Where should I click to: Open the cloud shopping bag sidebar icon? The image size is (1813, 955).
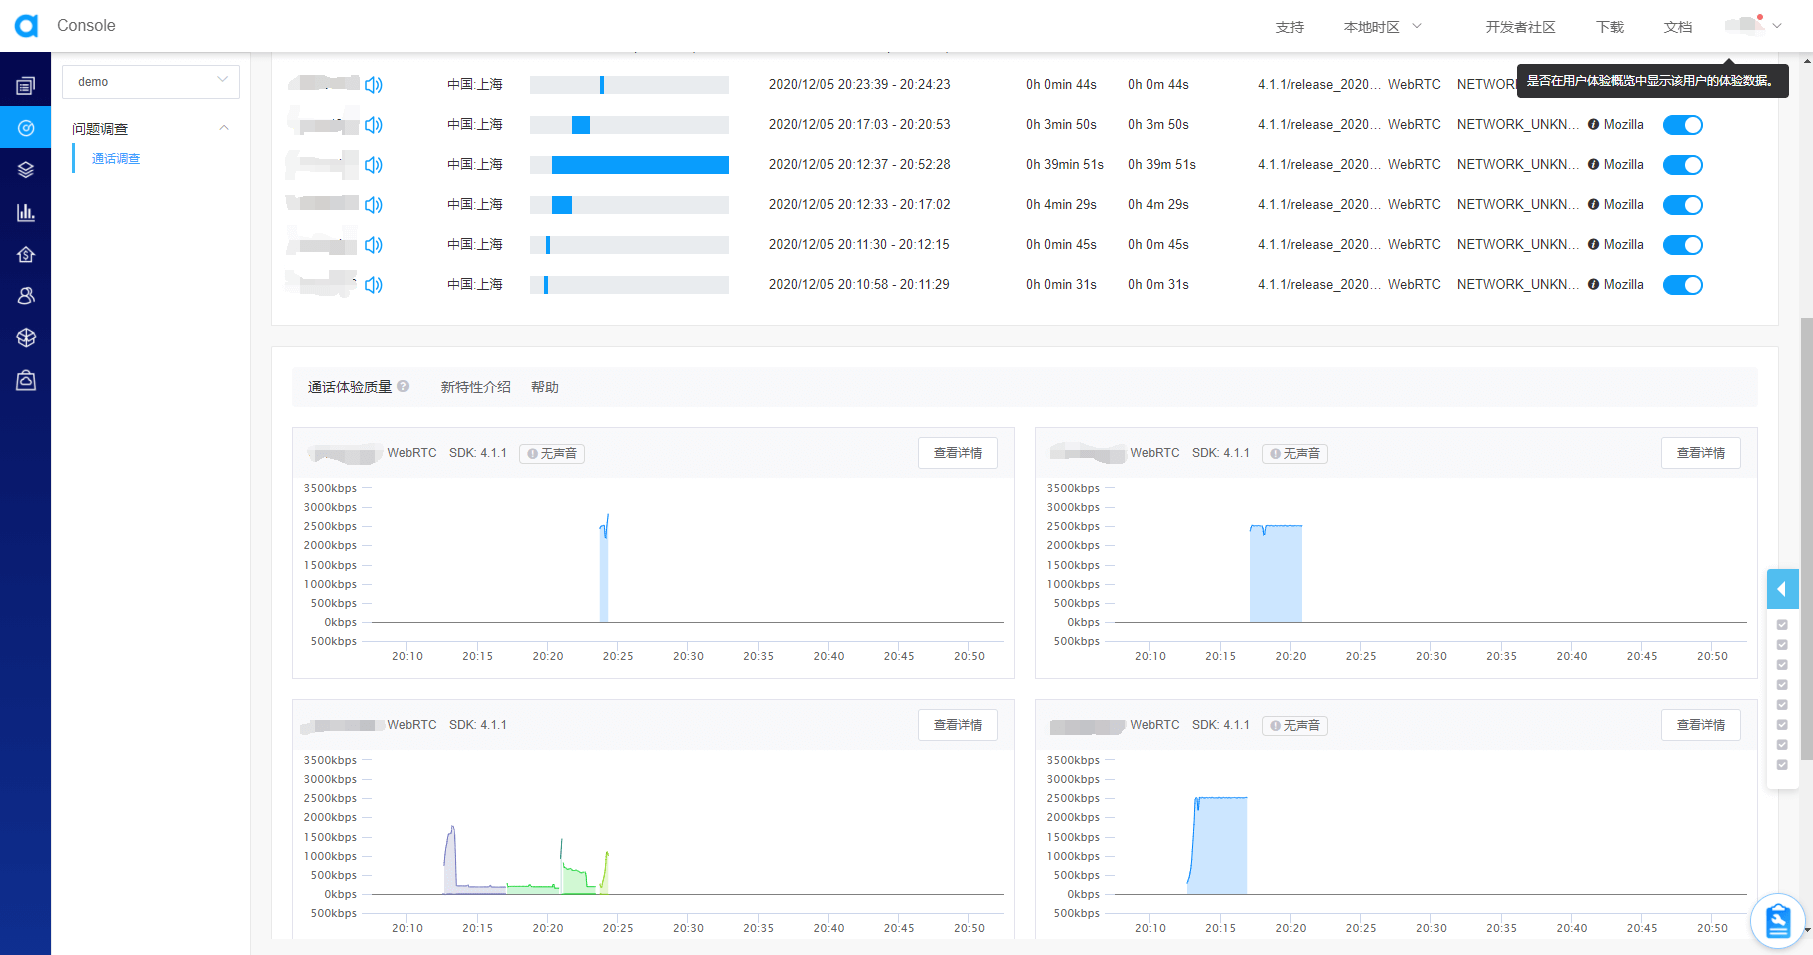click(26, 380)
